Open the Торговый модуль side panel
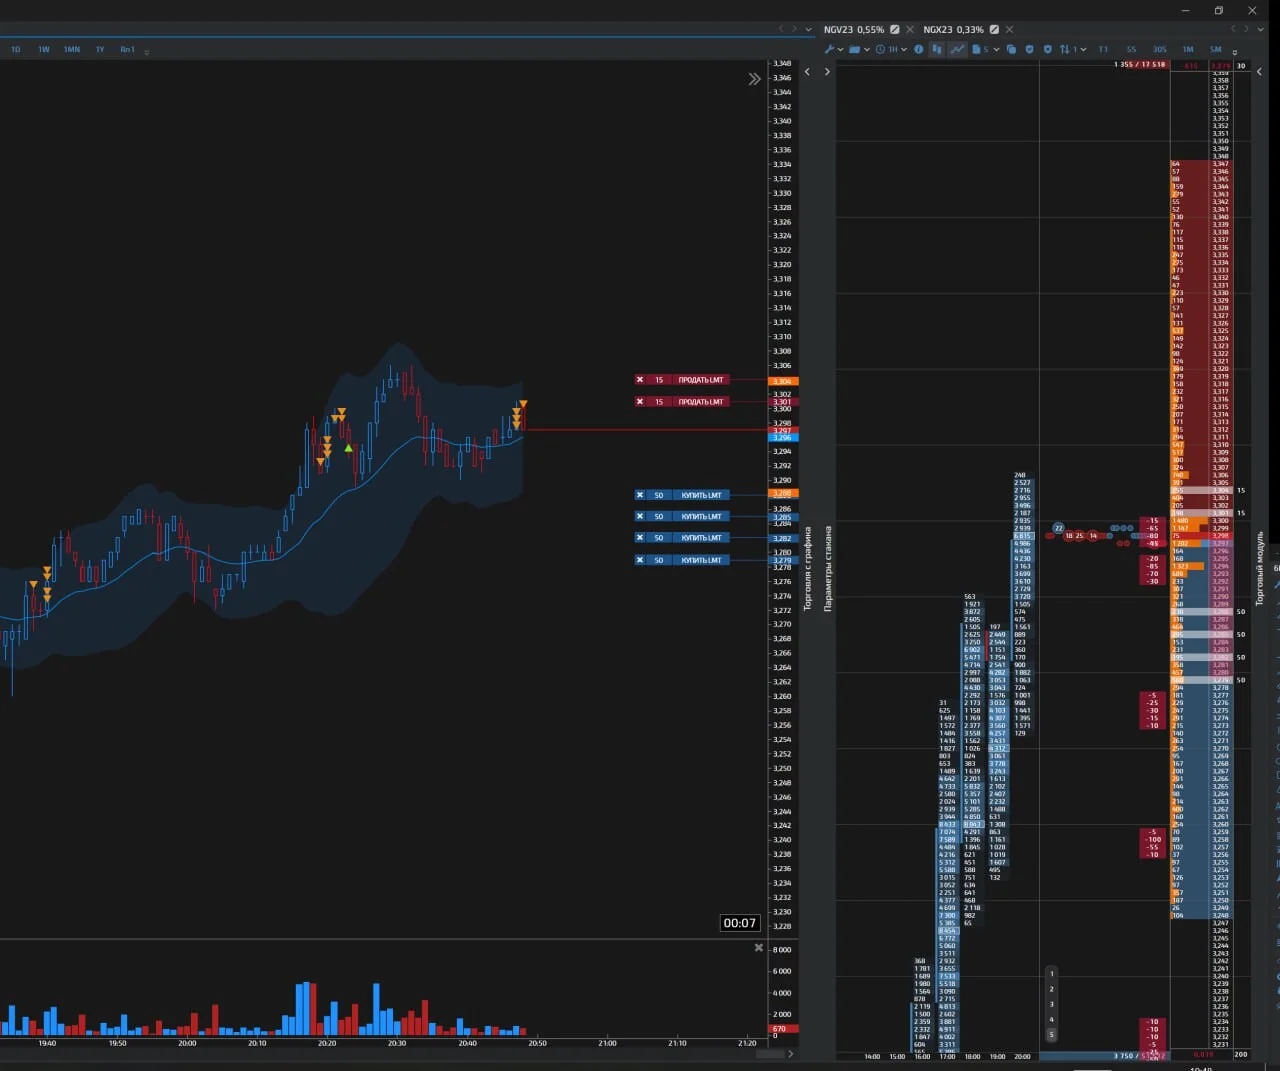 (x=1260, y=568)
